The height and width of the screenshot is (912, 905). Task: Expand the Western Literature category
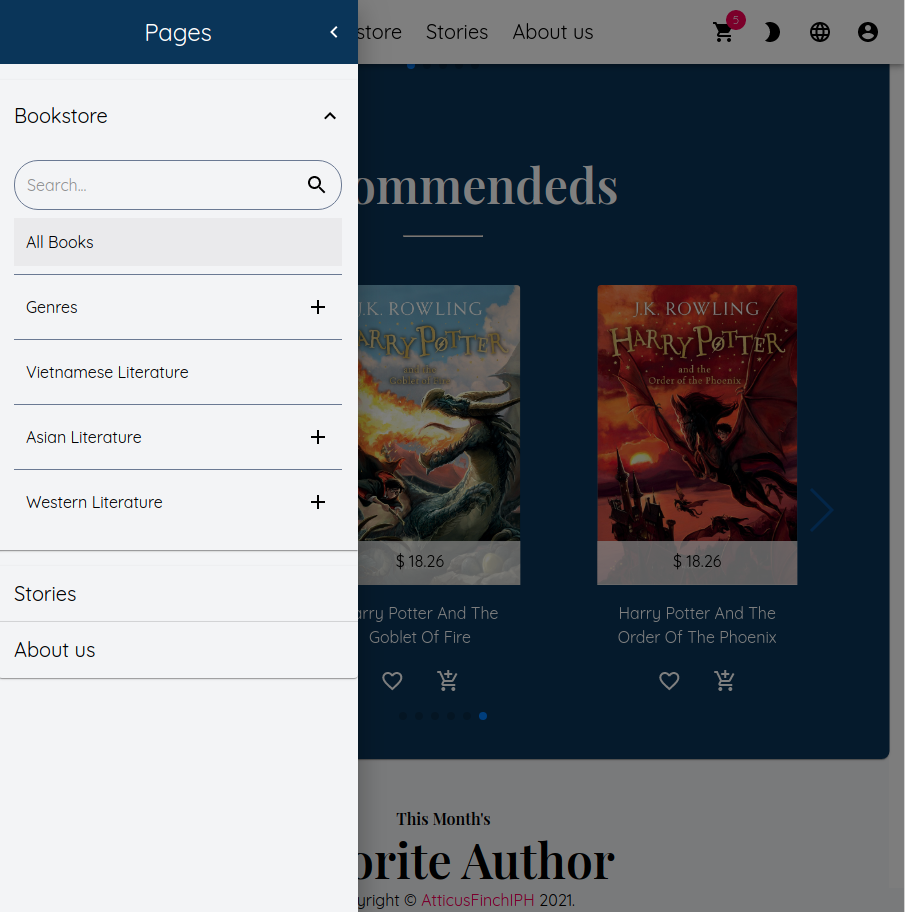point(318,502)
